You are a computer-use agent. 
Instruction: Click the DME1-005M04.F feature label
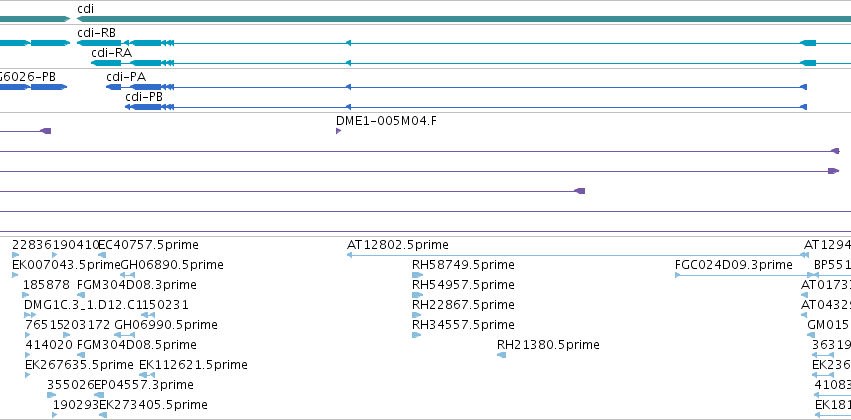tap(386, 121)
